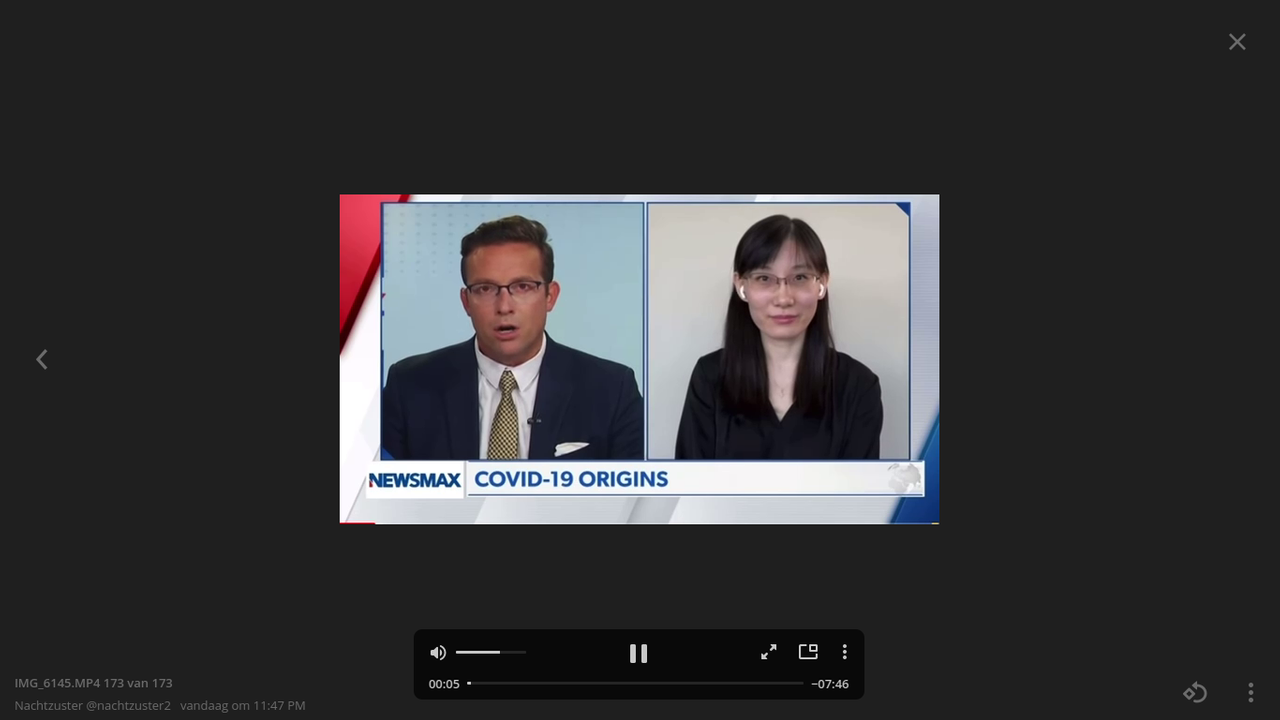
Task: Toggle the remaining time display -07:46
Action: click(830, 684)
